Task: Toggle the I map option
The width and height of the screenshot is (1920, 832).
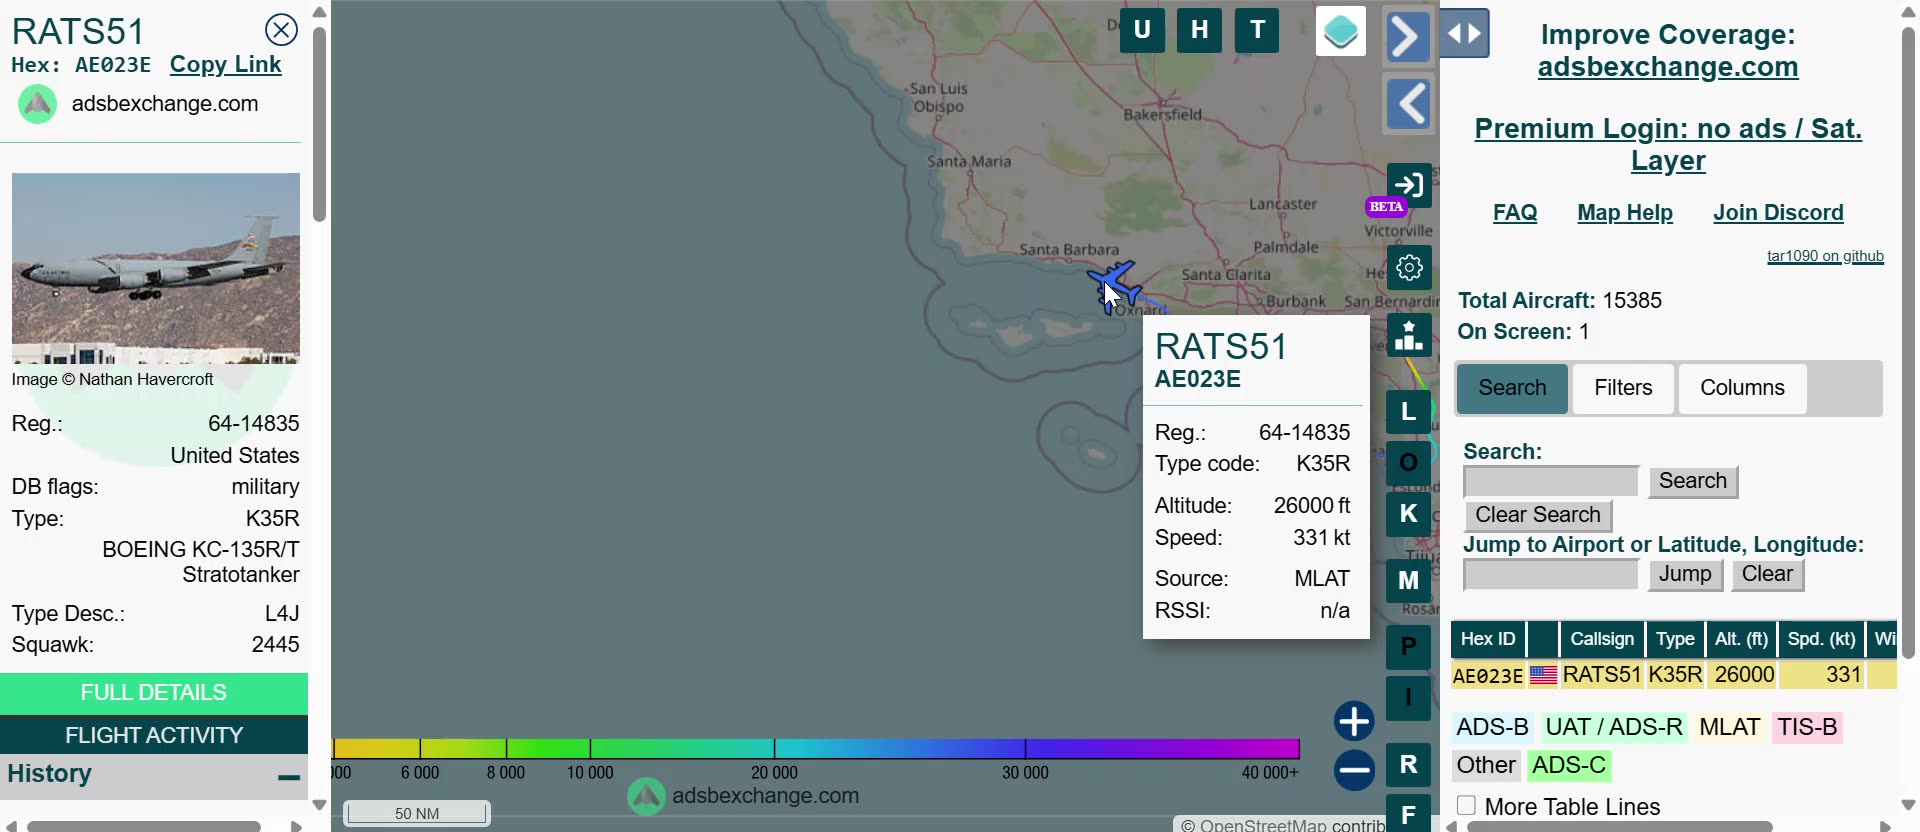Action: 1409,698
